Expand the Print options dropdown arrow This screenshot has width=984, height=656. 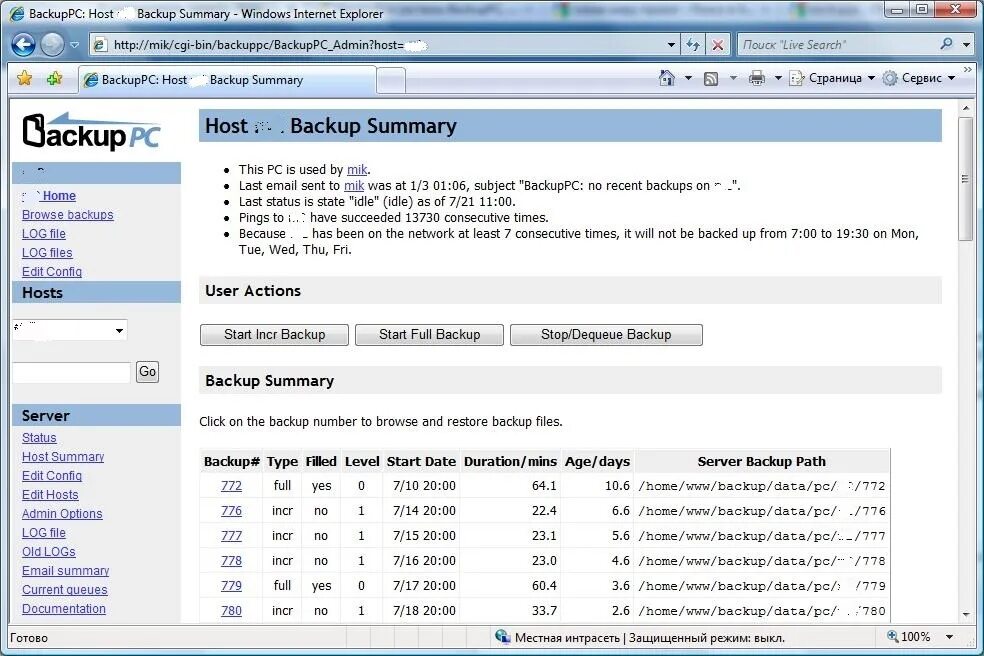coord(778,78)
